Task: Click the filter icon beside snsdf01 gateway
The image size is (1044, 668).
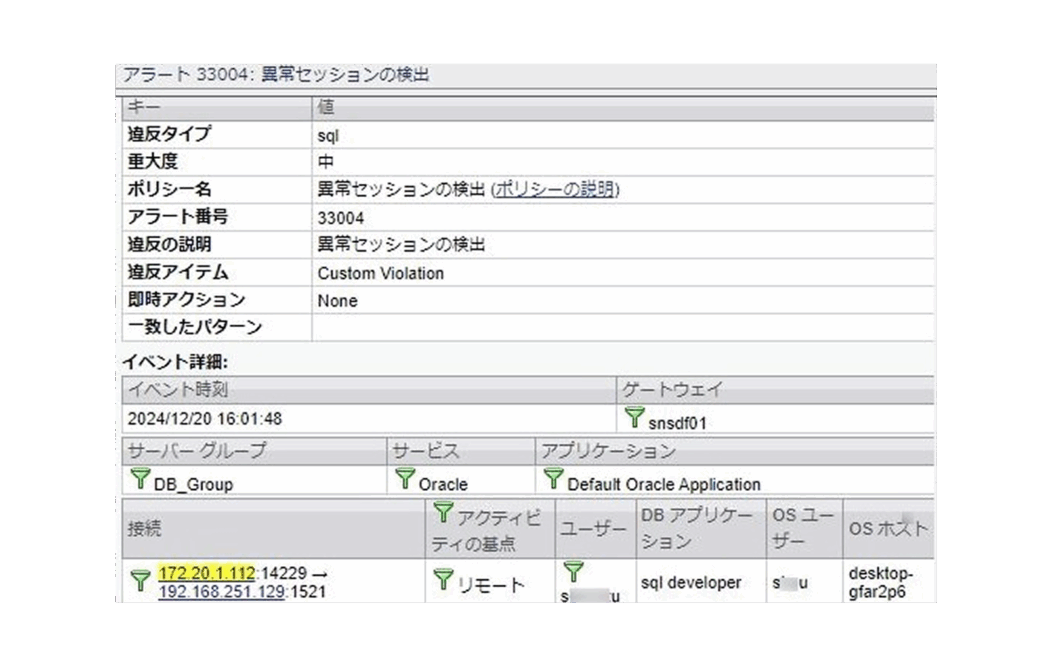Action: click(634, 417)
